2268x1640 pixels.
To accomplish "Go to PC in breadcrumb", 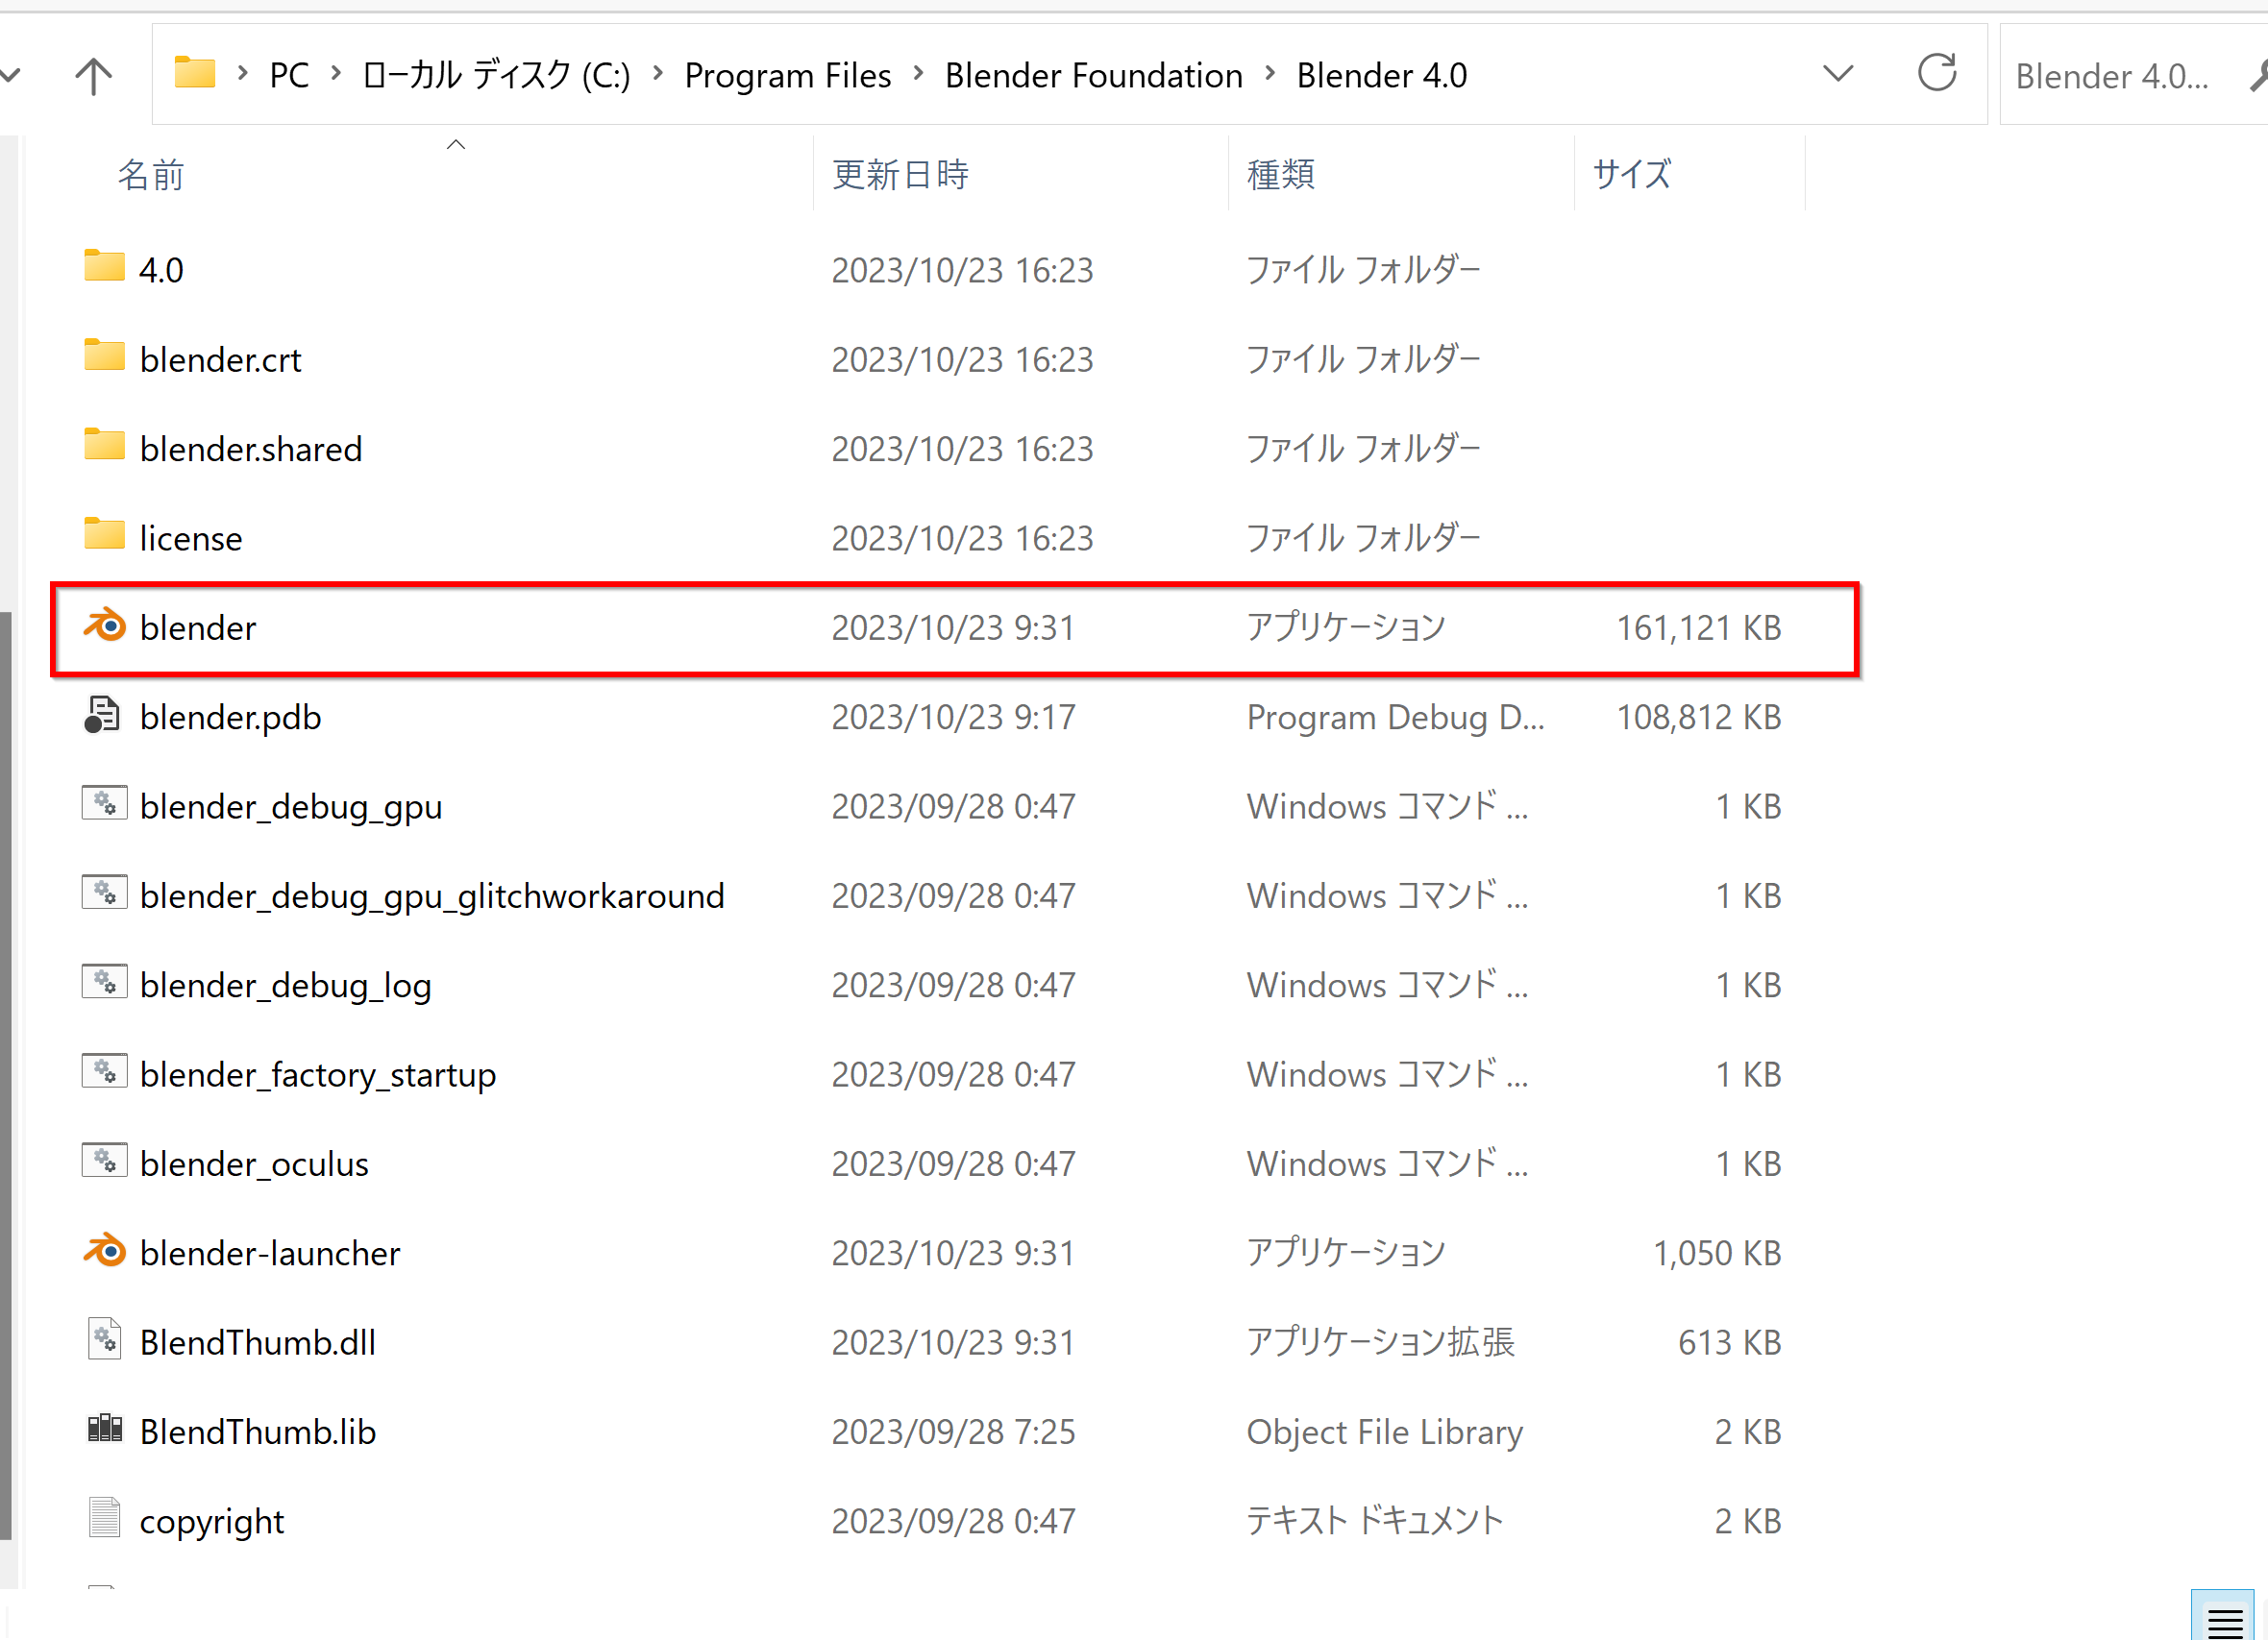I will pos(289,75).
